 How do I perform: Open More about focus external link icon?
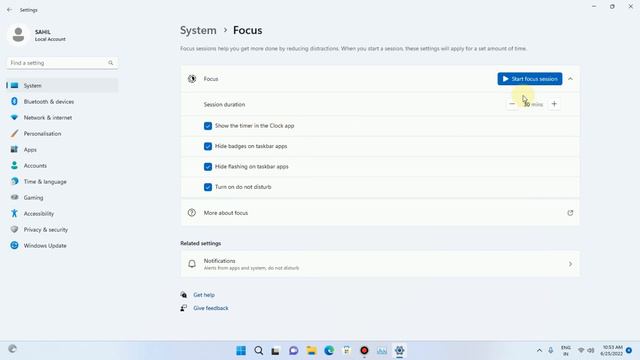click(570, 213)
